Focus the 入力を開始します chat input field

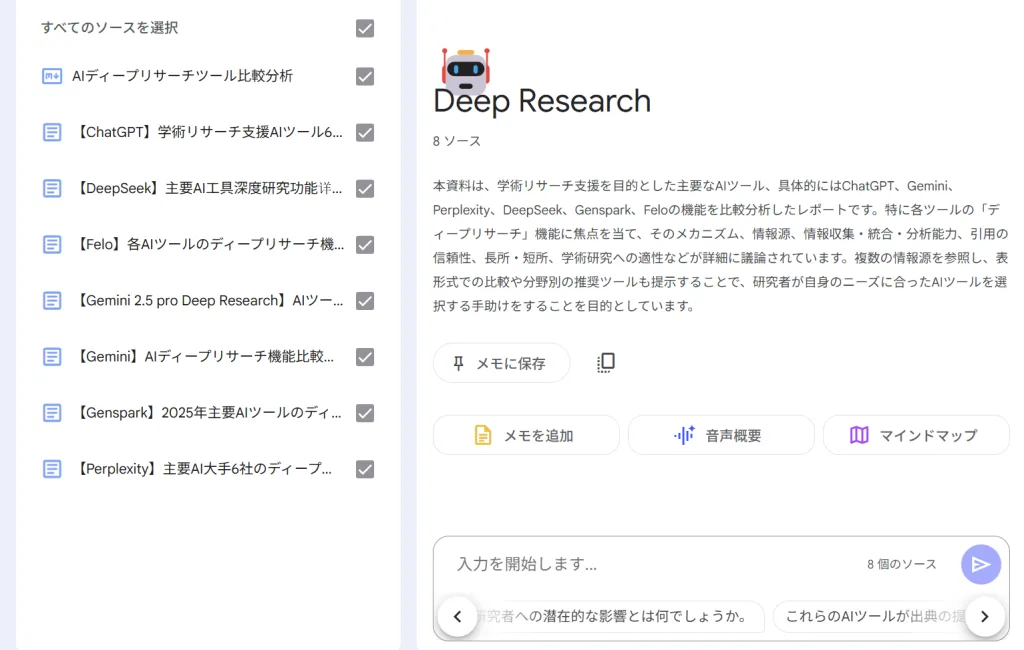[653, 564]
